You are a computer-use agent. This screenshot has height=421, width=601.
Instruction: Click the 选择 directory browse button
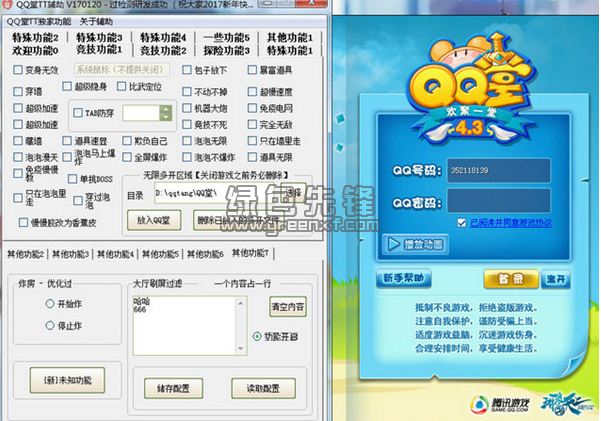point(294,192)
